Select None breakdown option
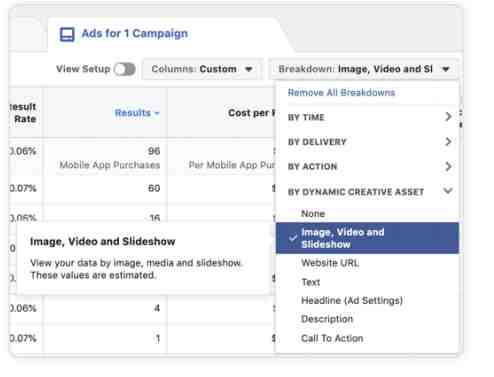This screenshot has width=494, height=377. tap(313, 214)
